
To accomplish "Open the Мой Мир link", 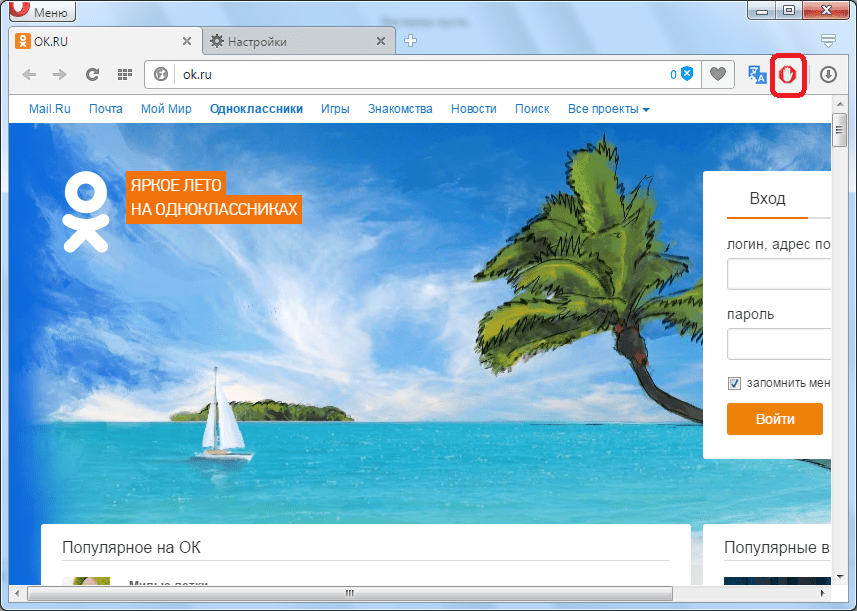I will click(x=166, y=109).
